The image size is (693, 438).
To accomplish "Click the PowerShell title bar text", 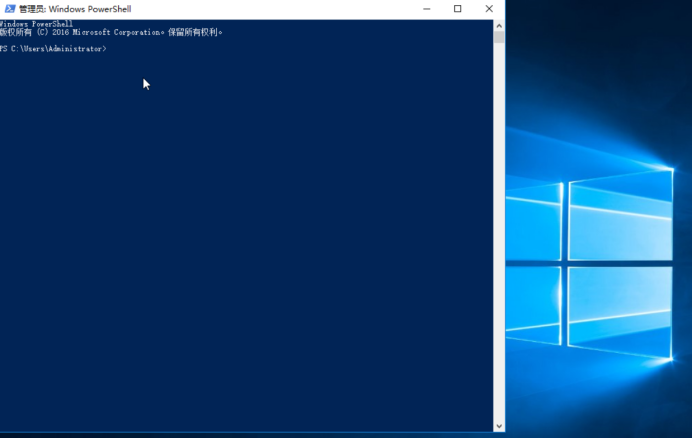I will (75, 9).
